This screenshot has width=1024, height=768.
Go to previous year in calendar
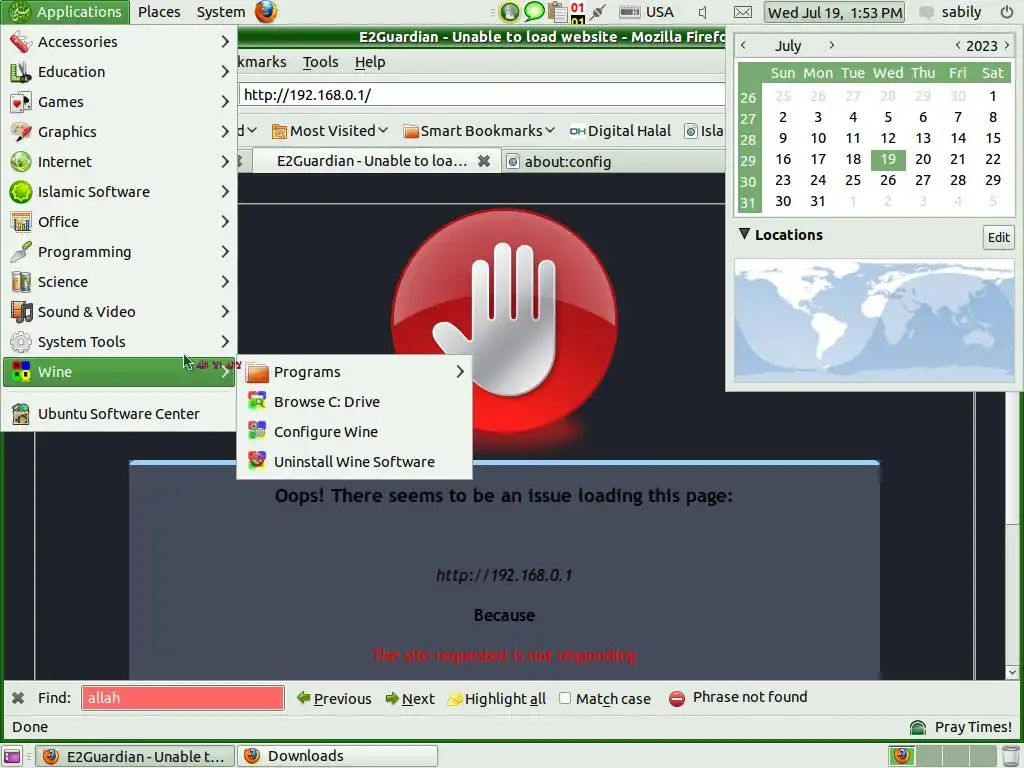pyautogui.click(x=957, y=46)
